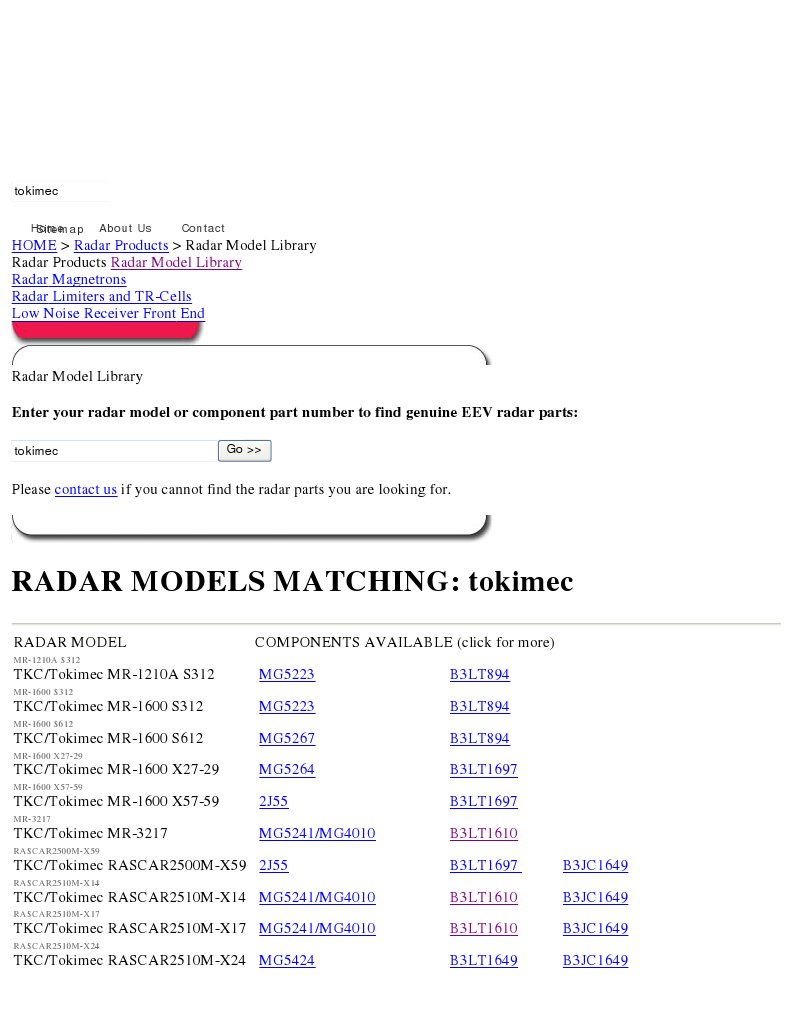This screenshot has width=791, height=1023.
Task: Open the Sitemap menu item
Action: [60, 230]
